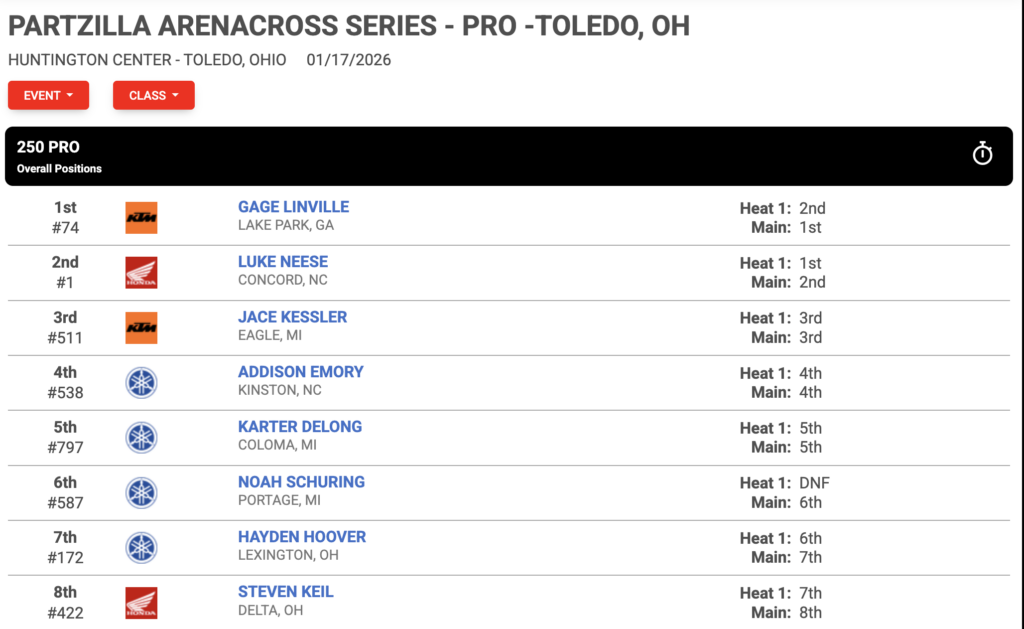Viewport: 1024px width, 629px height.
Task: Click the stopwatch icon in 250 PRO header
Action: pyautogui.click(x=982, y=153)
